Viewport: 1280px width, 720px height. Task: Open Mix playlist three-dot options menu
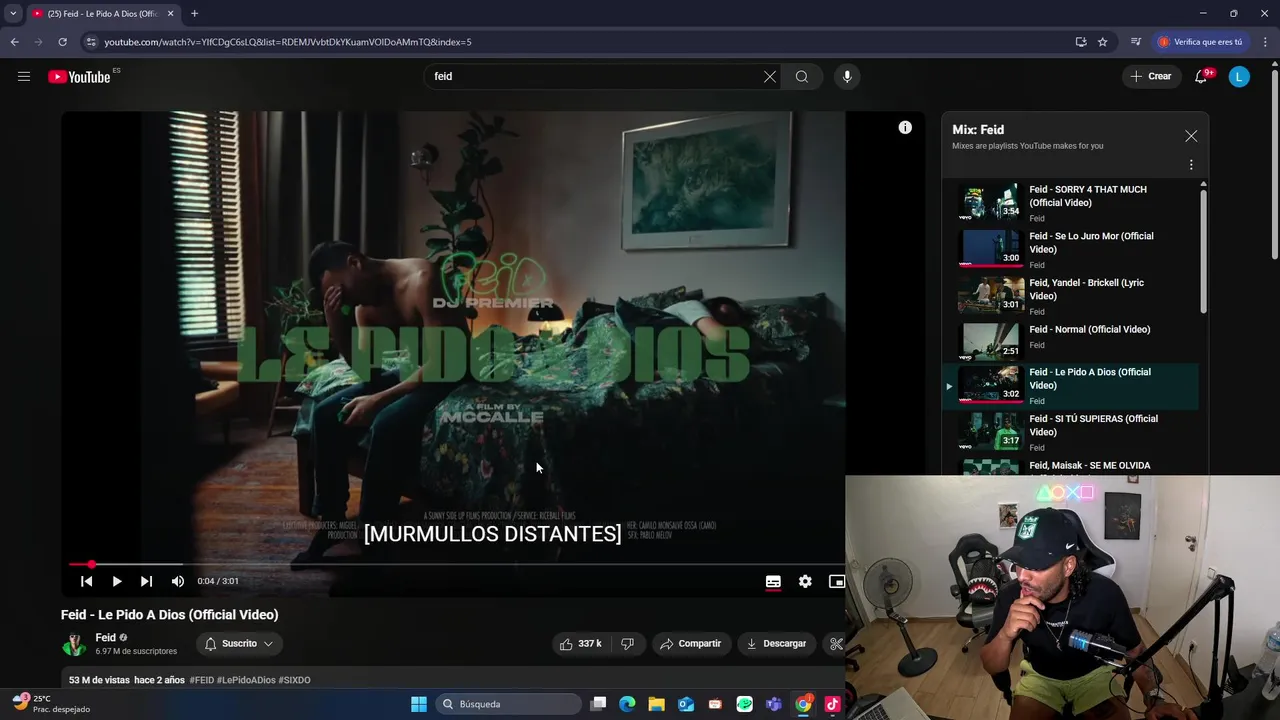tap(1191, 165)
